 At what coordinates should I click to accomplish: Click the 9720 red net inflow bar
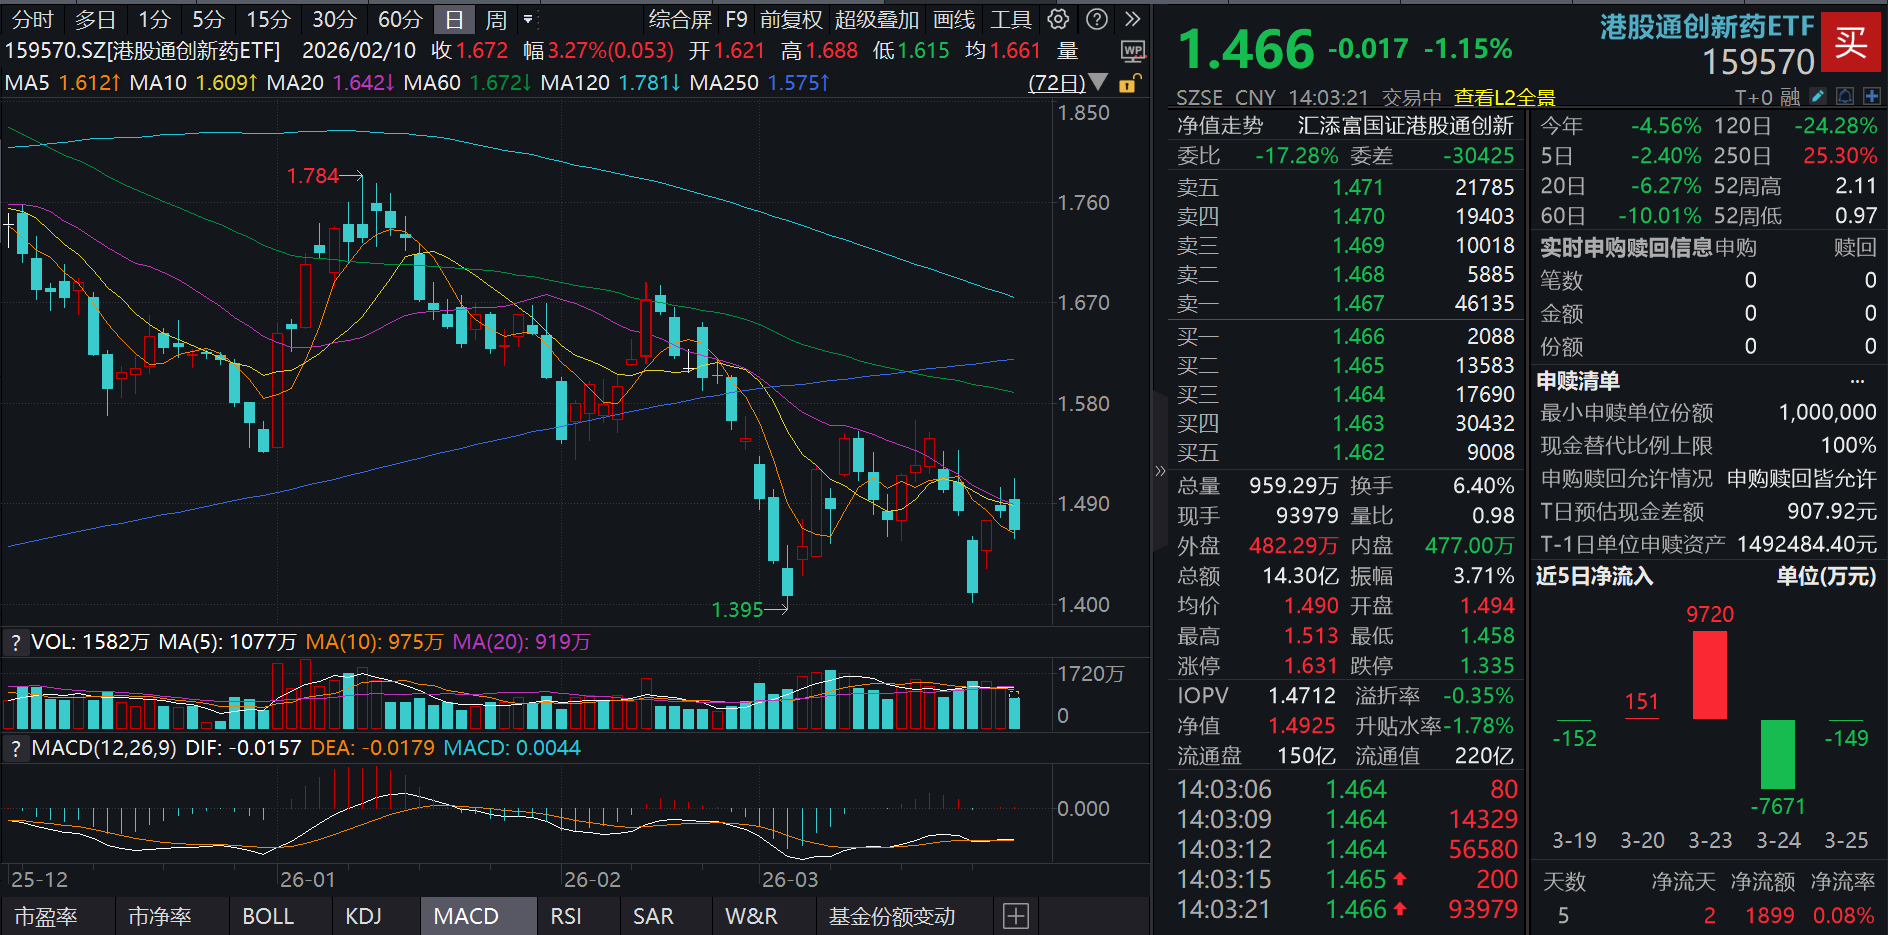tap(1710, 675)
